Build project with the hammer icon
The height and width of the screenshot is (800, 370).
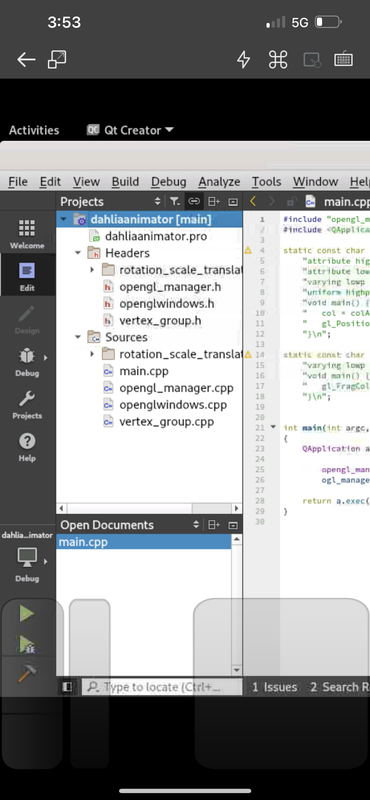coord(27,673)
